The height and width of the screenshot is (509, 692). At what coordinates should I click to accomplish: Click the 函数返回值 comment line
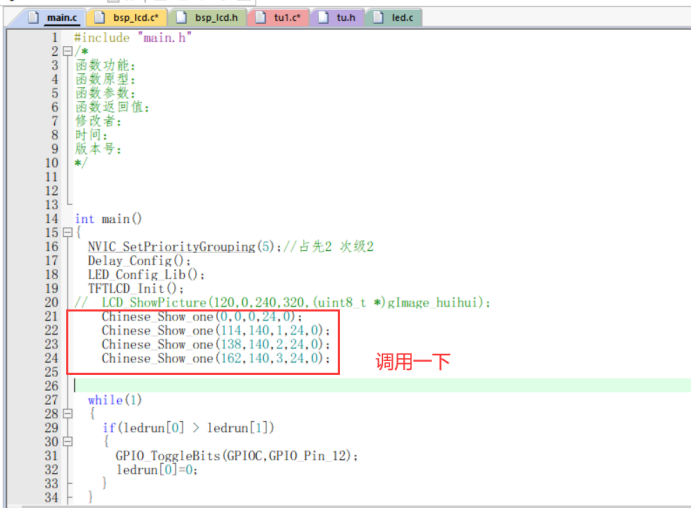click(112, 107)
